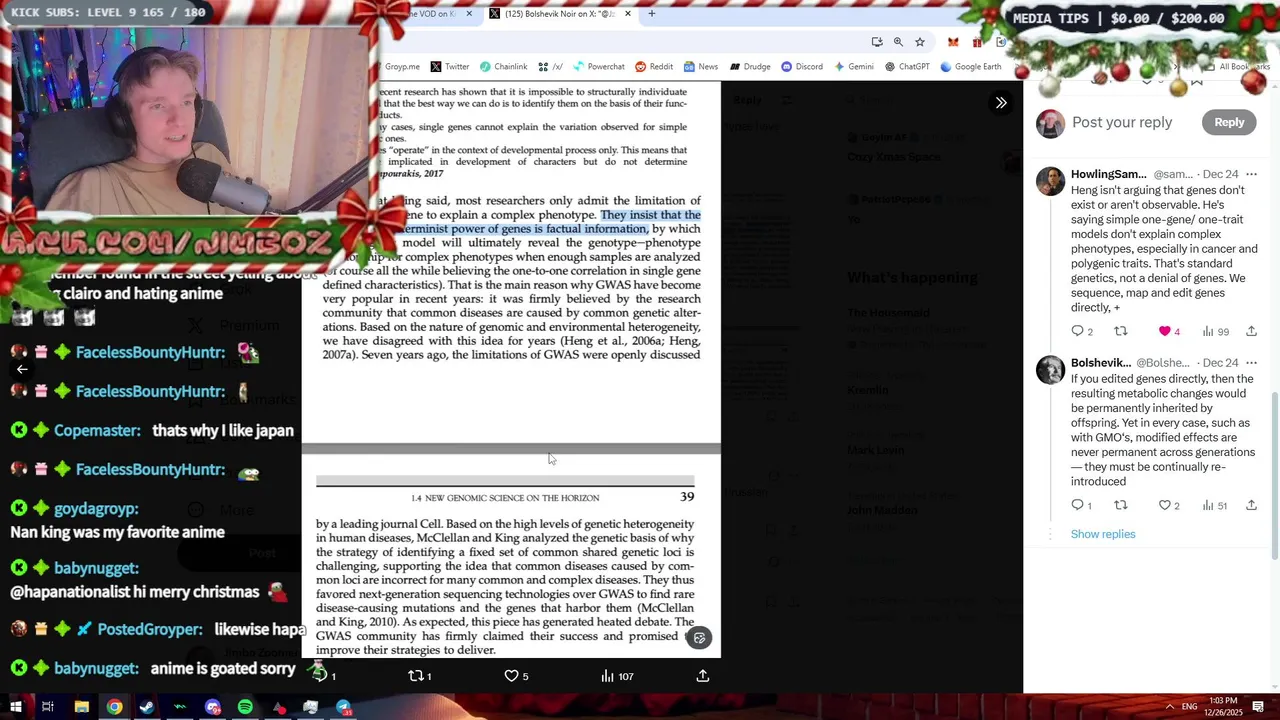
Task: Open Spotify from taskbar
Action: pos(245,707)
